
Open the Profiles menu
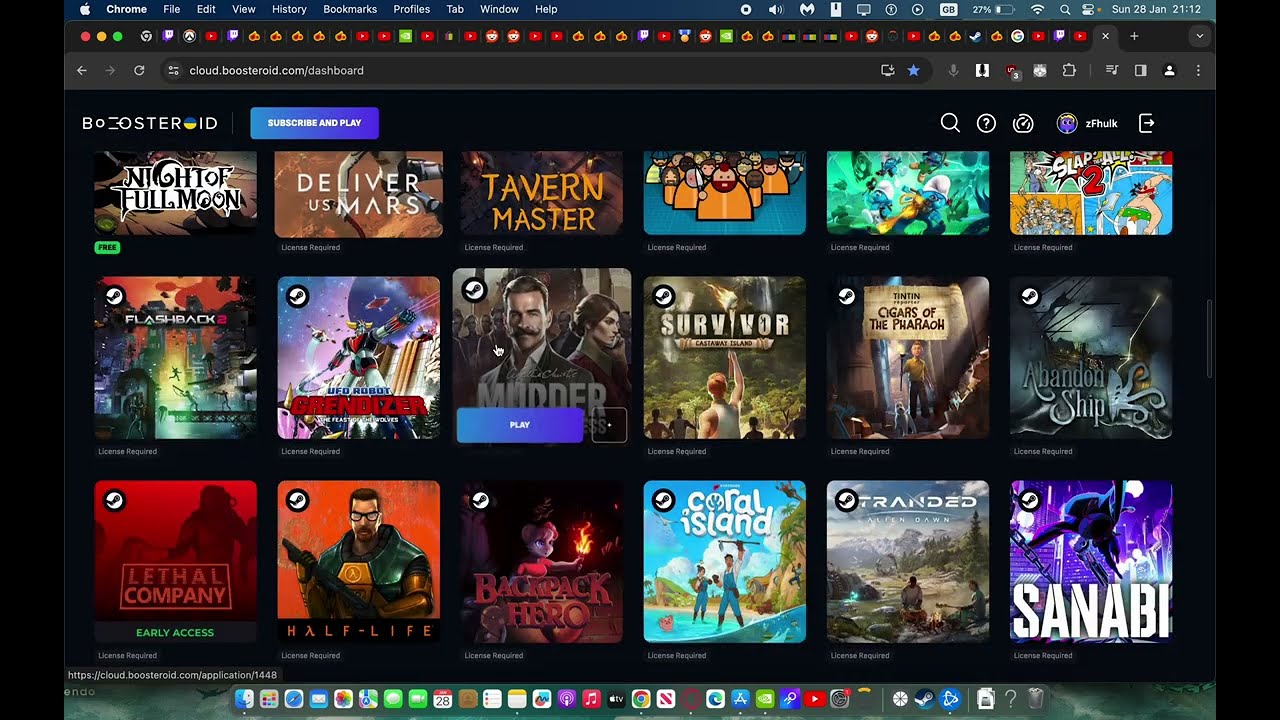[x=411, y=9]
